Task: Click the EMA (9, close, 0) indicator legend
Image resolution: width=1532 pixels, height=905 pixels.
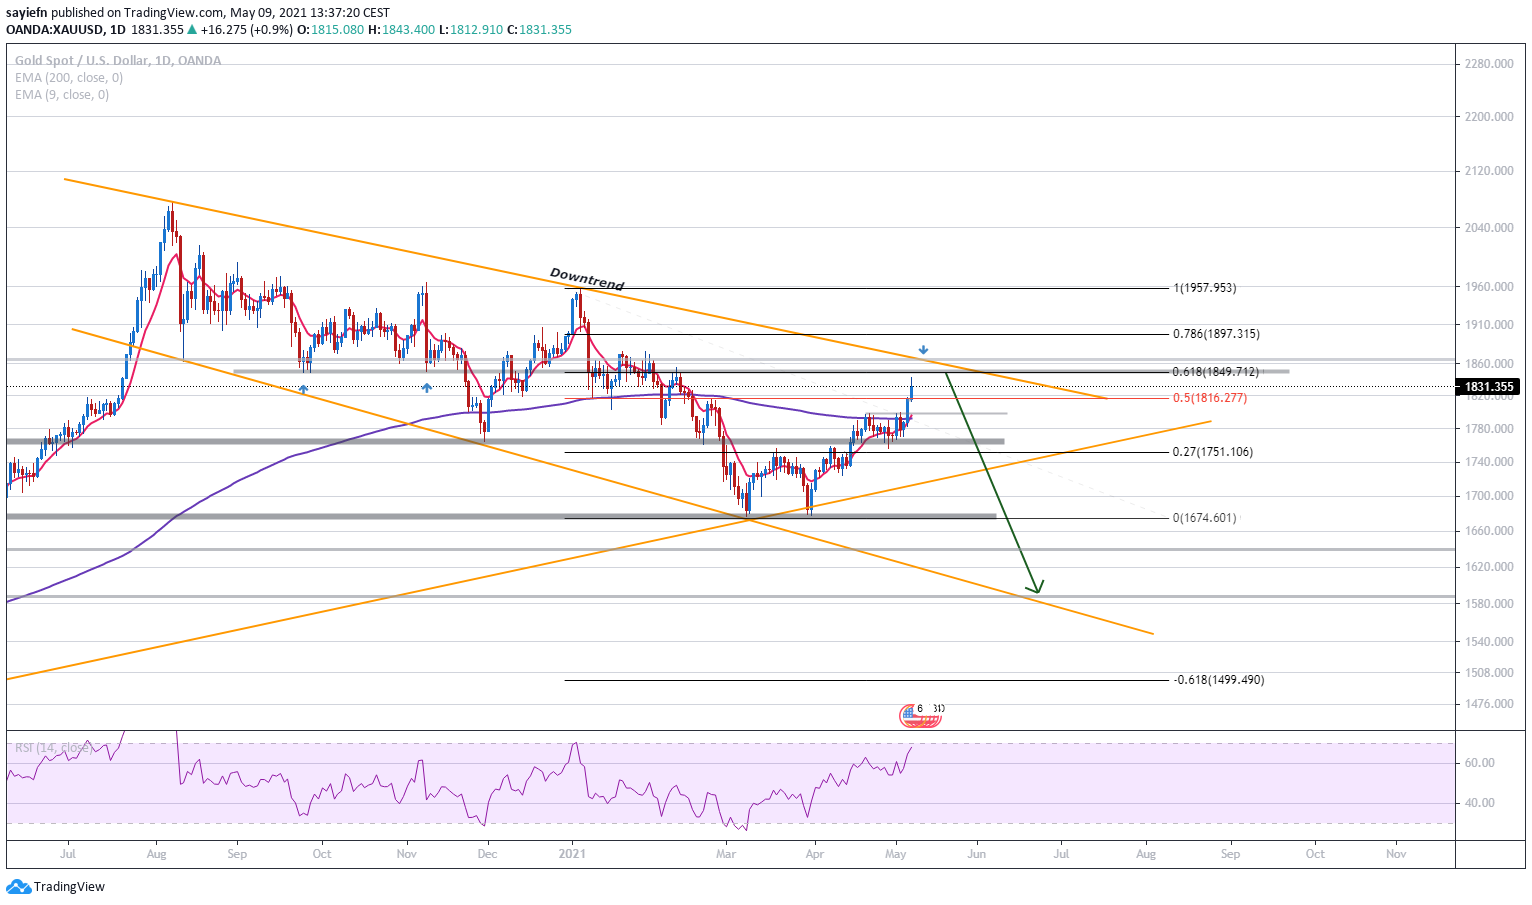Action: click(62, 95)
